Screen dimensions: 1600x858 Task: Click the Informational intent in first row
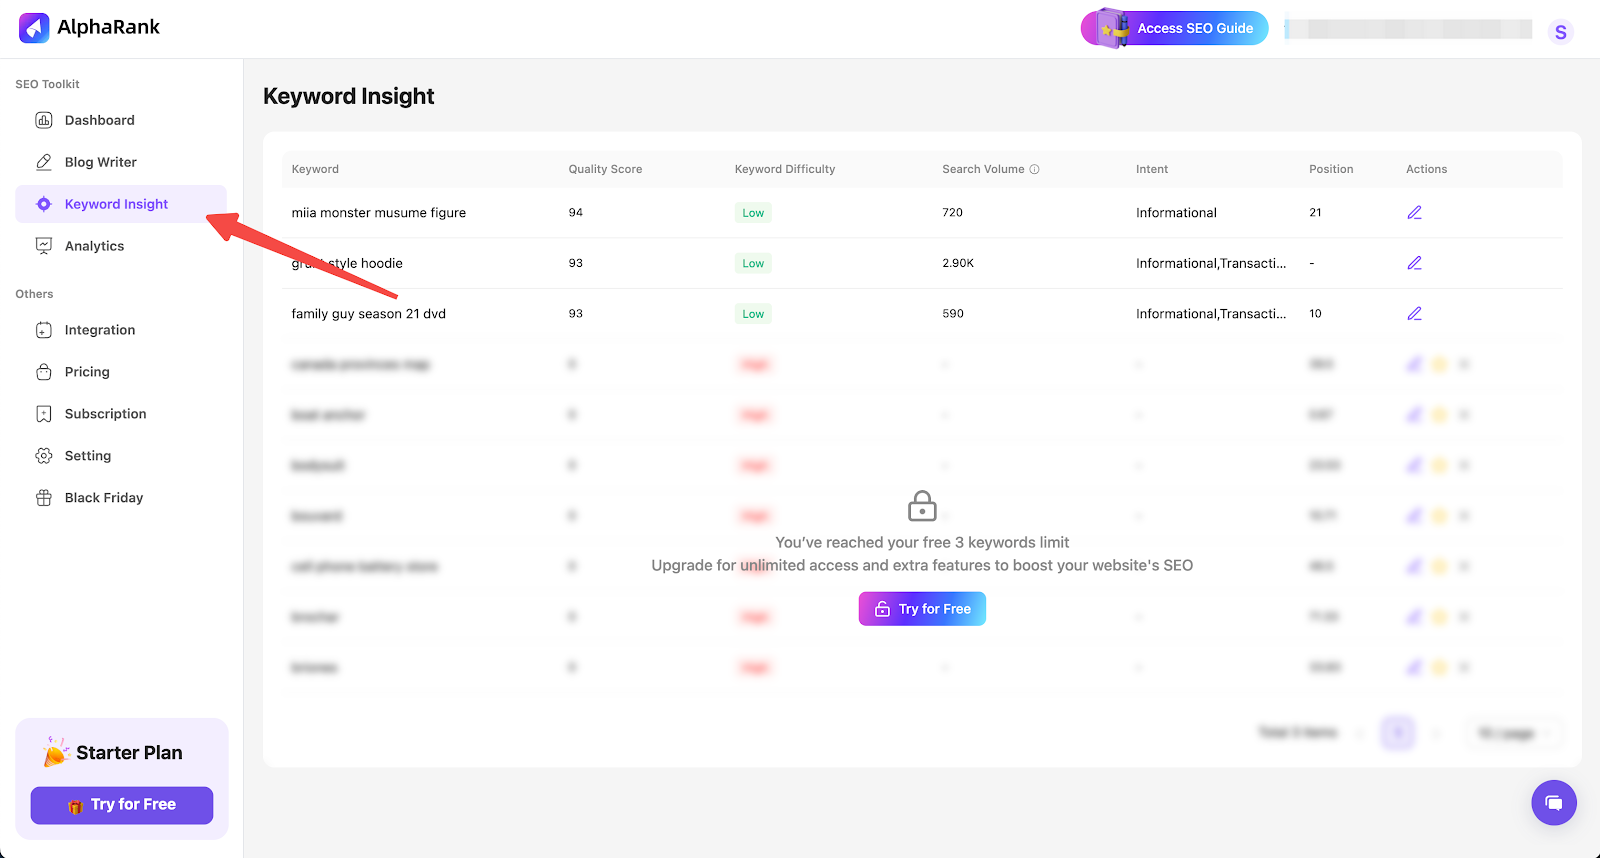[1176, 213]
